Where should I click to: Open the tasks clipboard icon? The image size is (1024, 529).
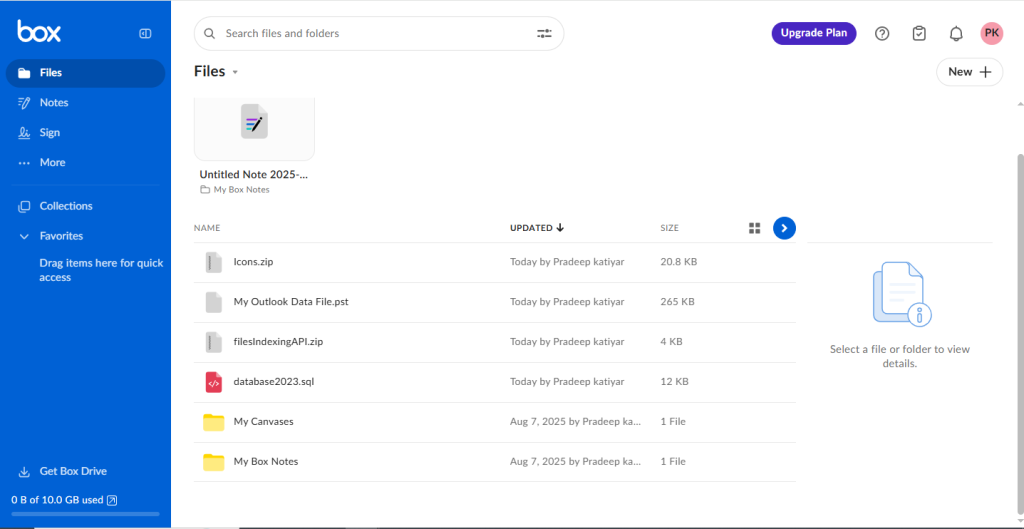click(919, 33)
